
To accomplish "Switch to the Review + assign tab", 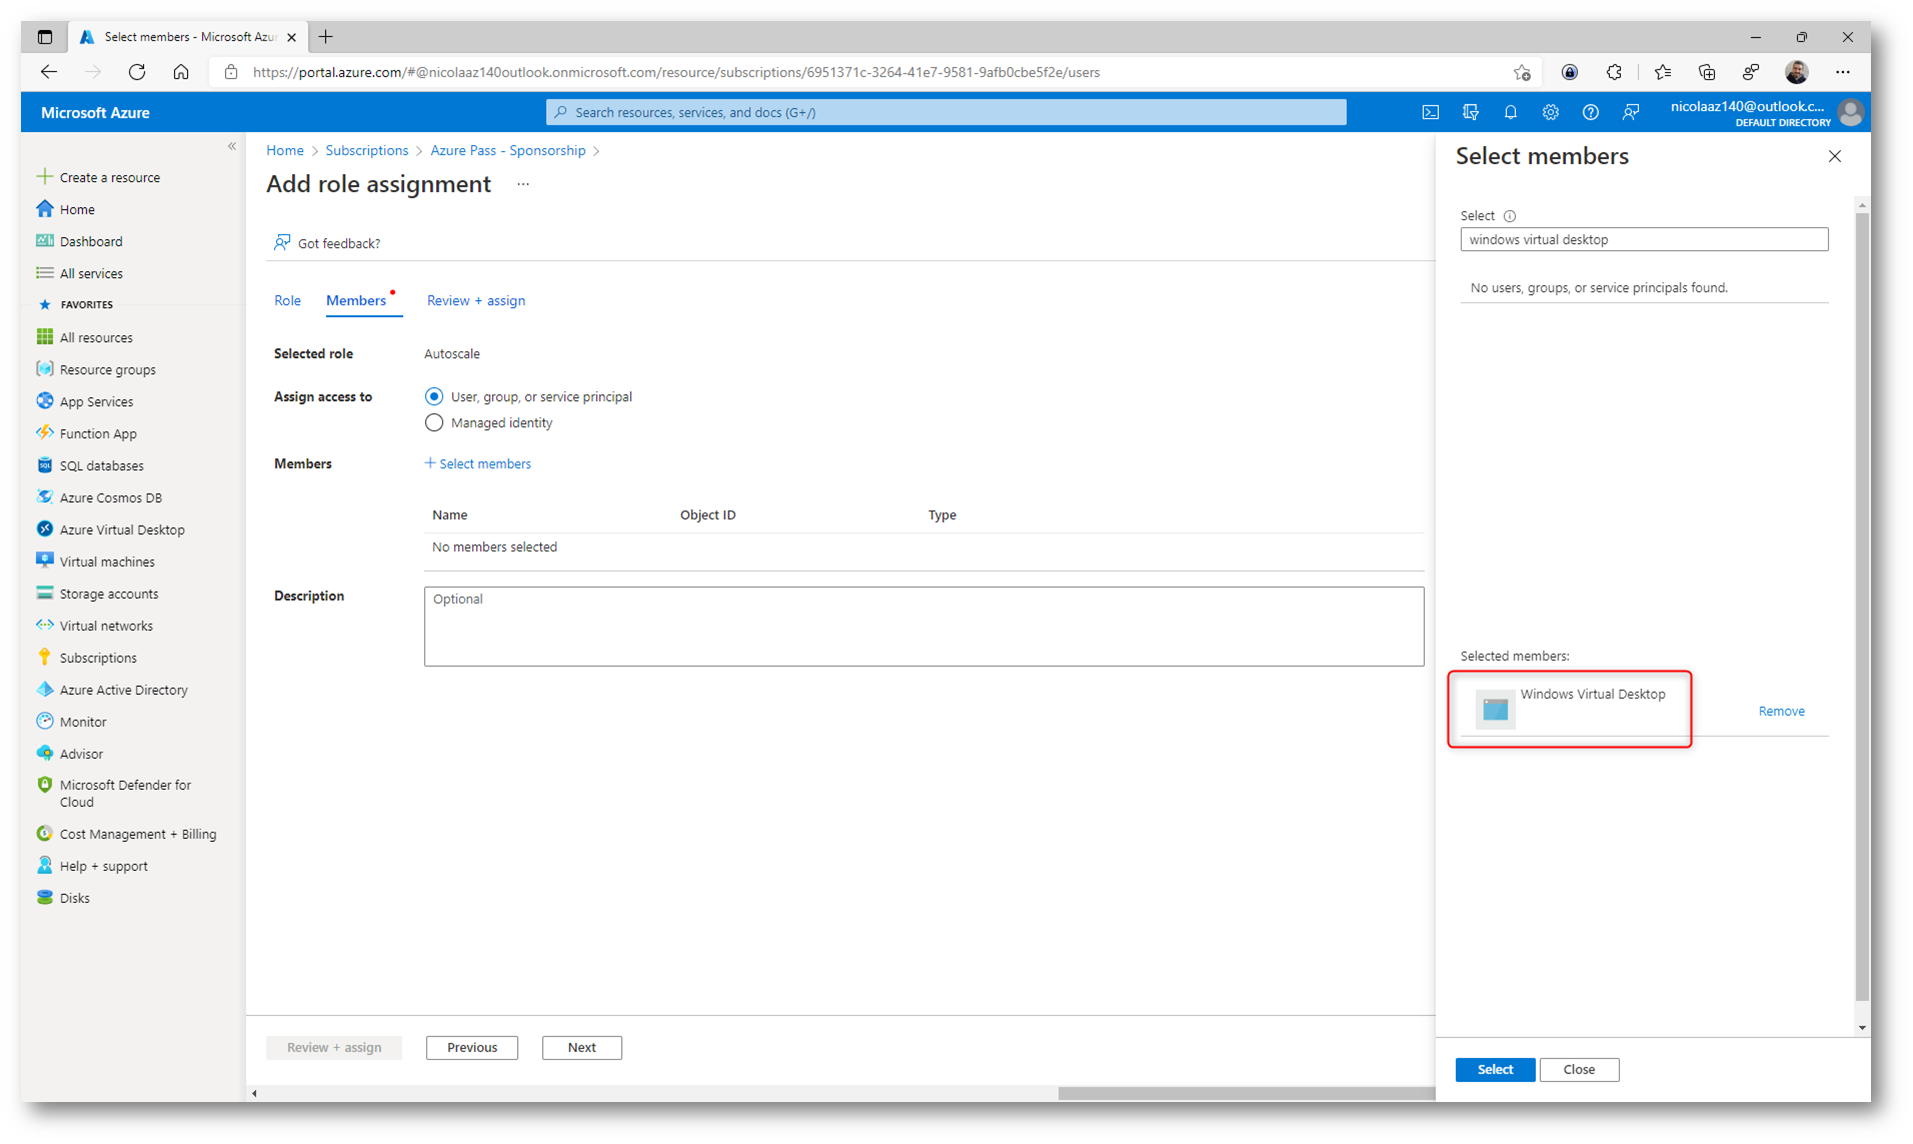I will 476,300.
